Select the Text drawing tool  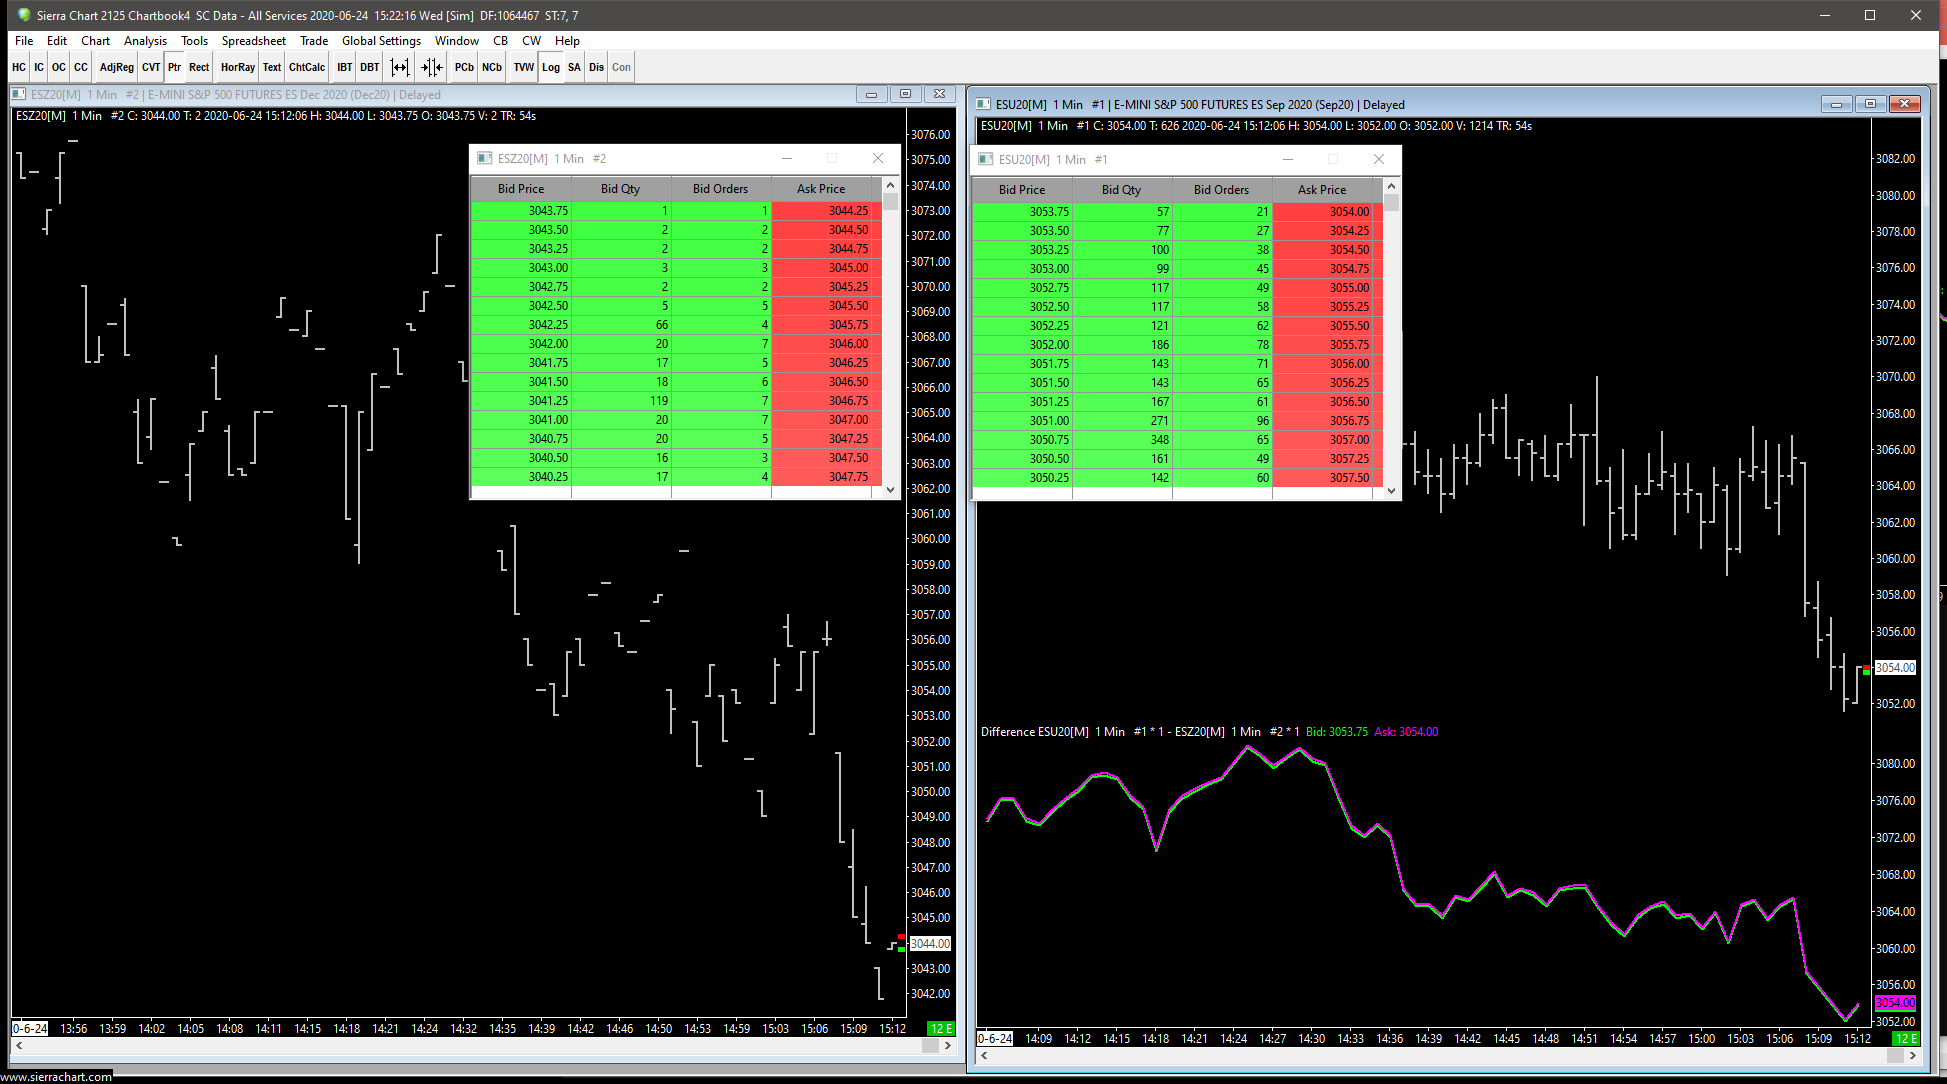(x=271, y=67)
